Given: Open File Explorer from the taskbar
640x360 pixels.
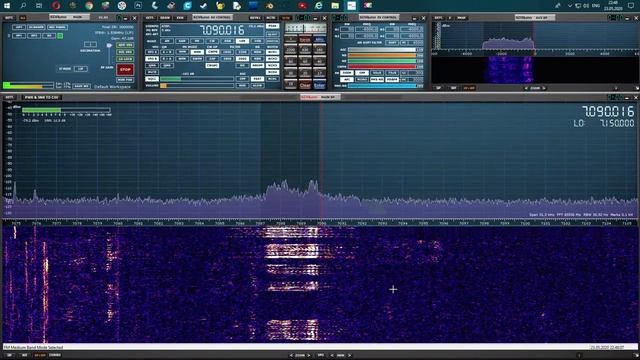Looking at the screenshot, I should tap(335, 6).
